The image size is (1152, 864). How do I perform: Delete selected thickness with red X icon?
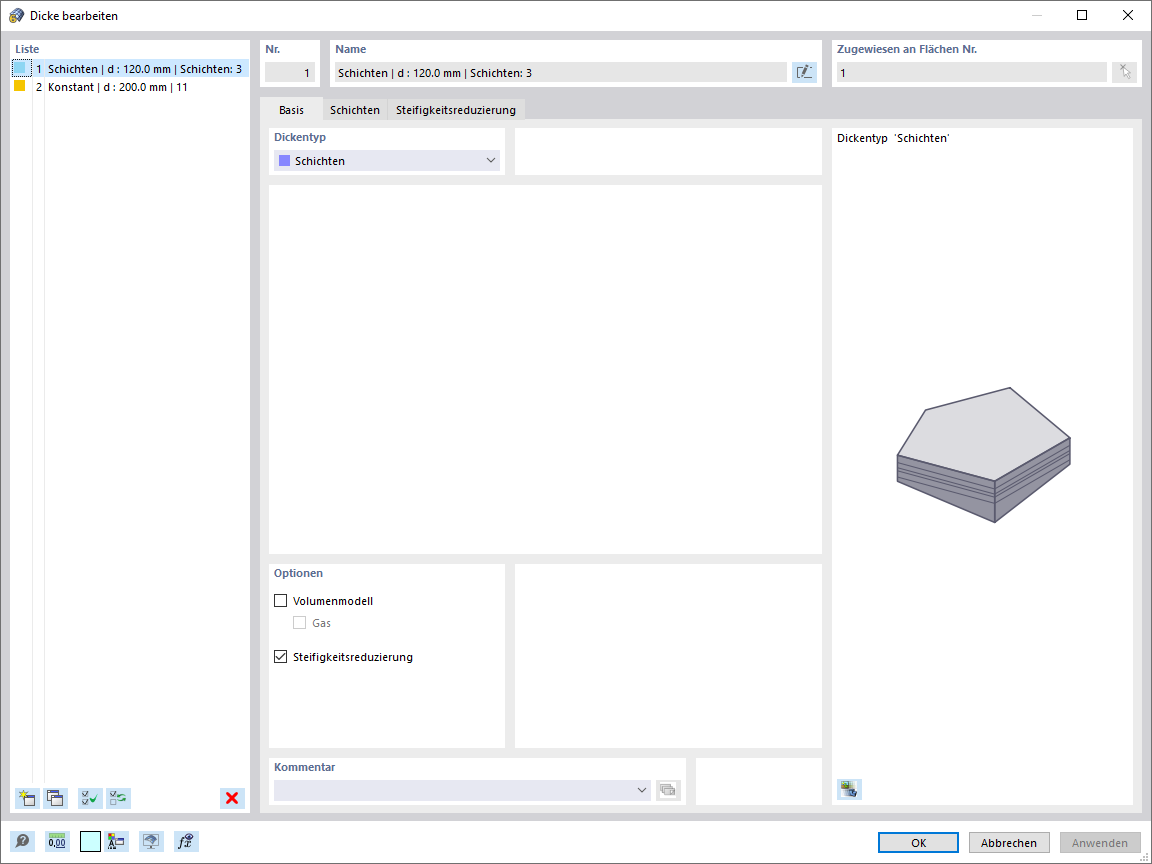(232, 798)
